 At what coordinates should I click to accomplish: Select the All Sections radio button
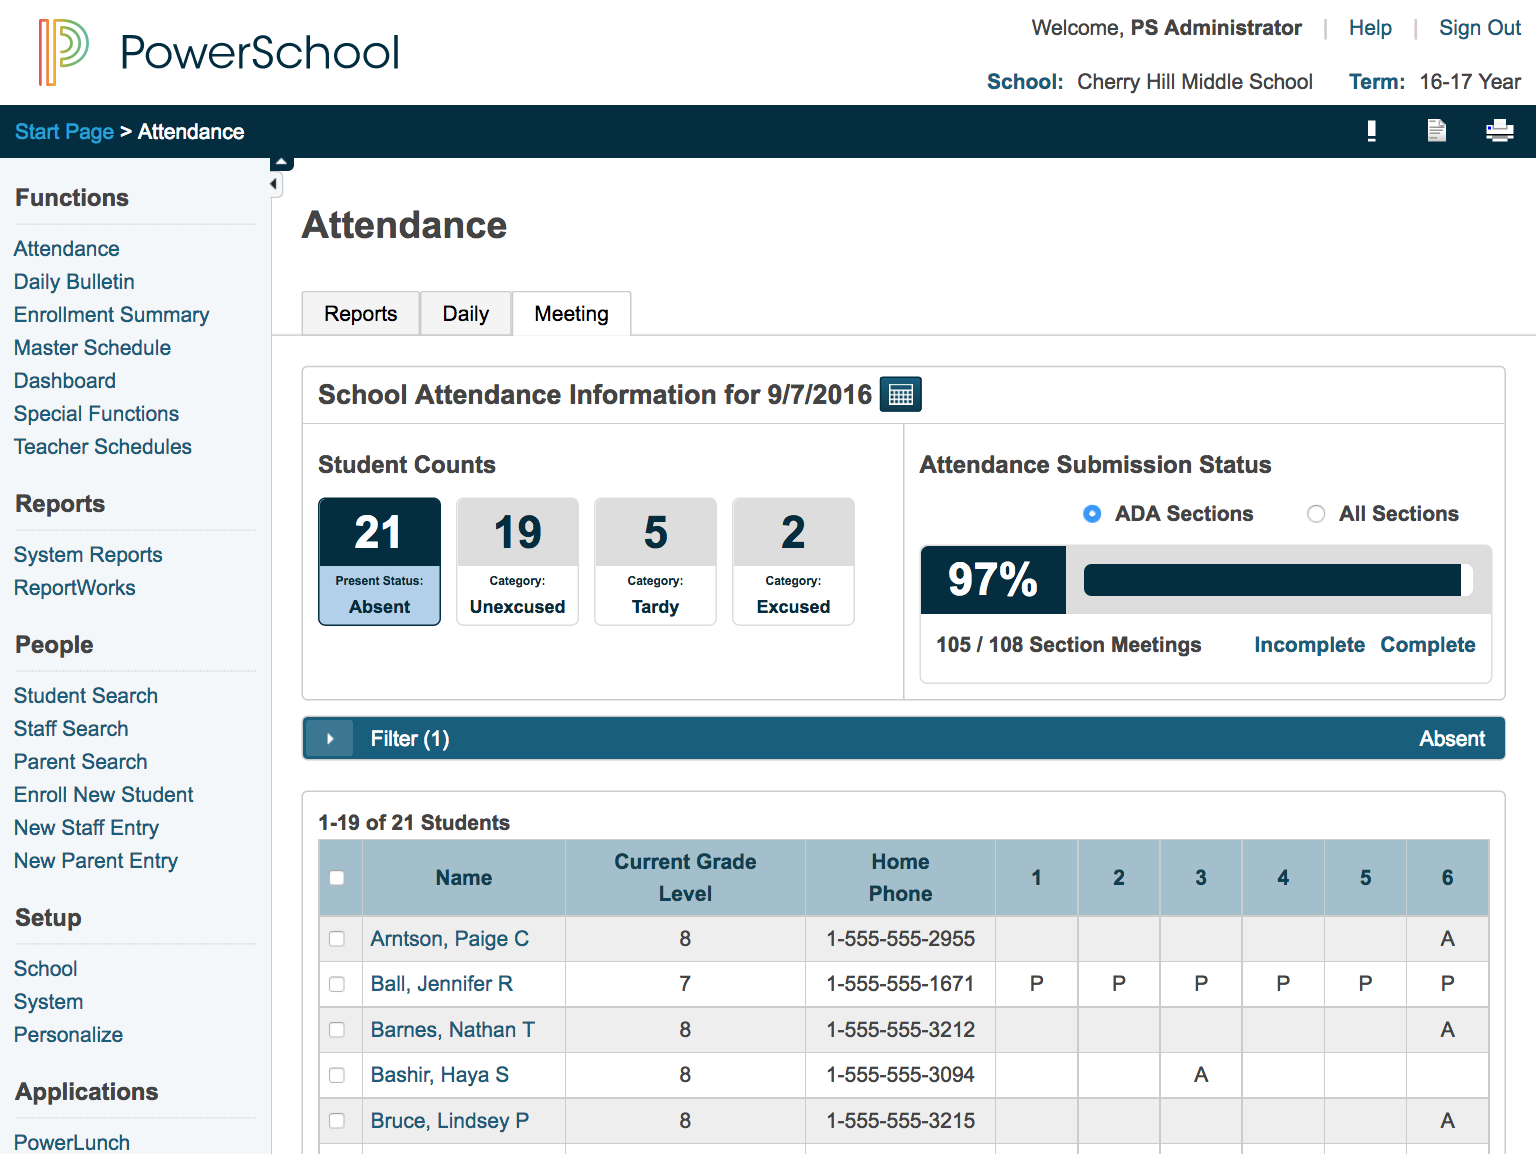(1316, 513)
